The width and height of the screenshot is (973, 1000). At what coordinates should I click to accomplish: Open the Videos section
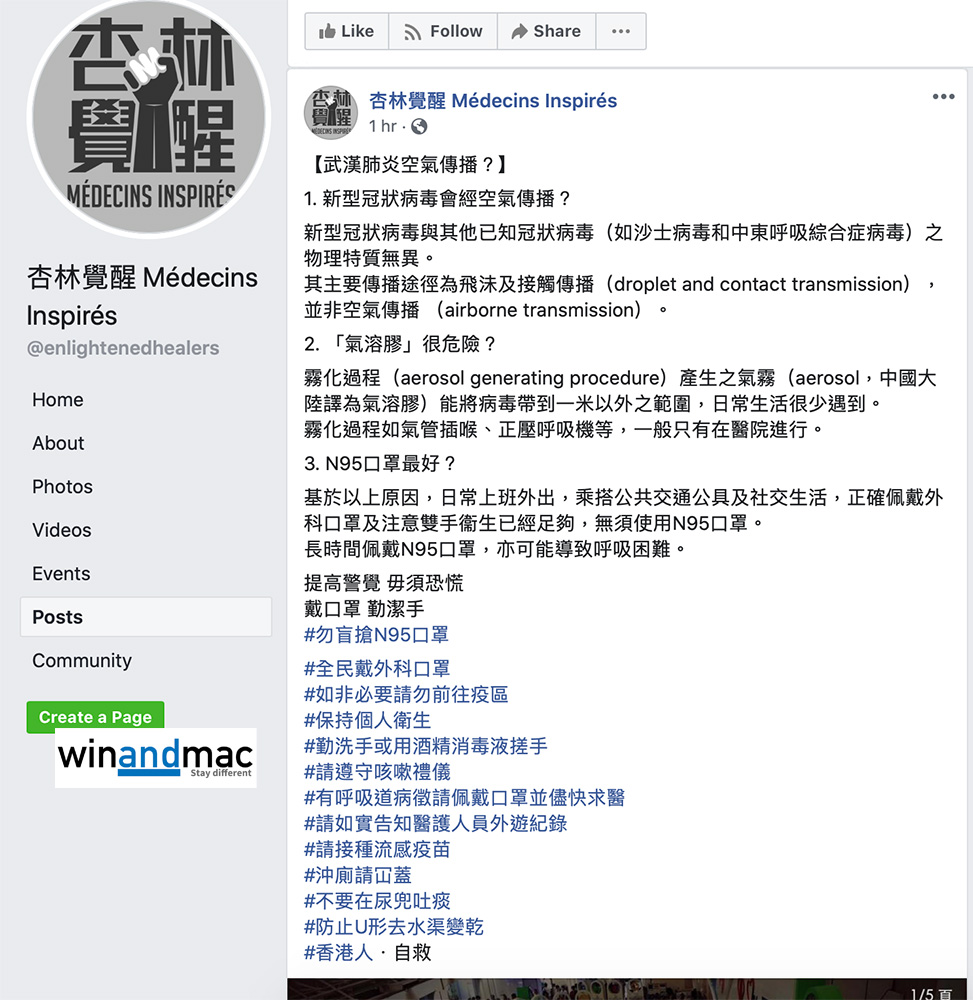[62, 530]
